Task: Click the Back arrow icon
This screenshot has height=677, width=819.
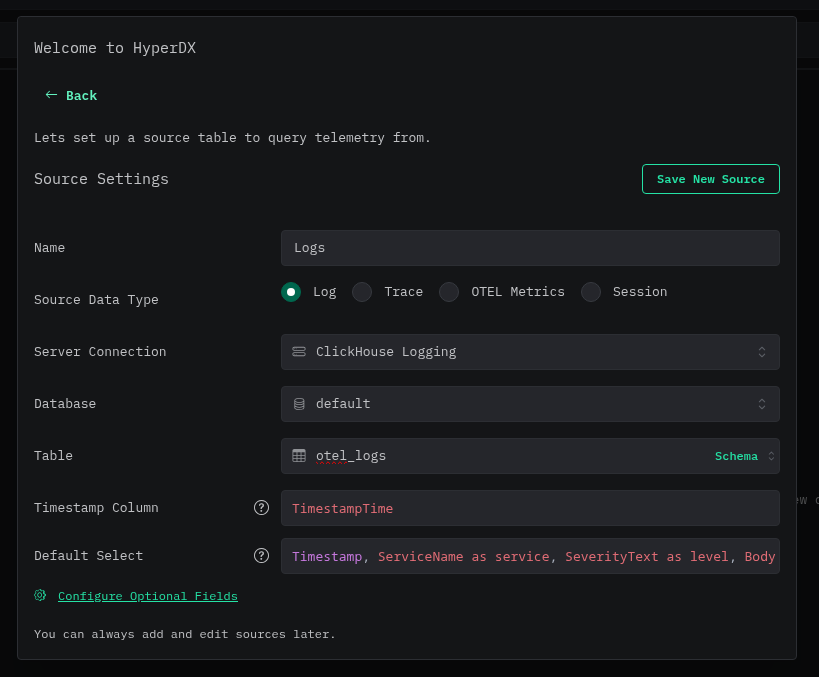Action: coord(51,95)
